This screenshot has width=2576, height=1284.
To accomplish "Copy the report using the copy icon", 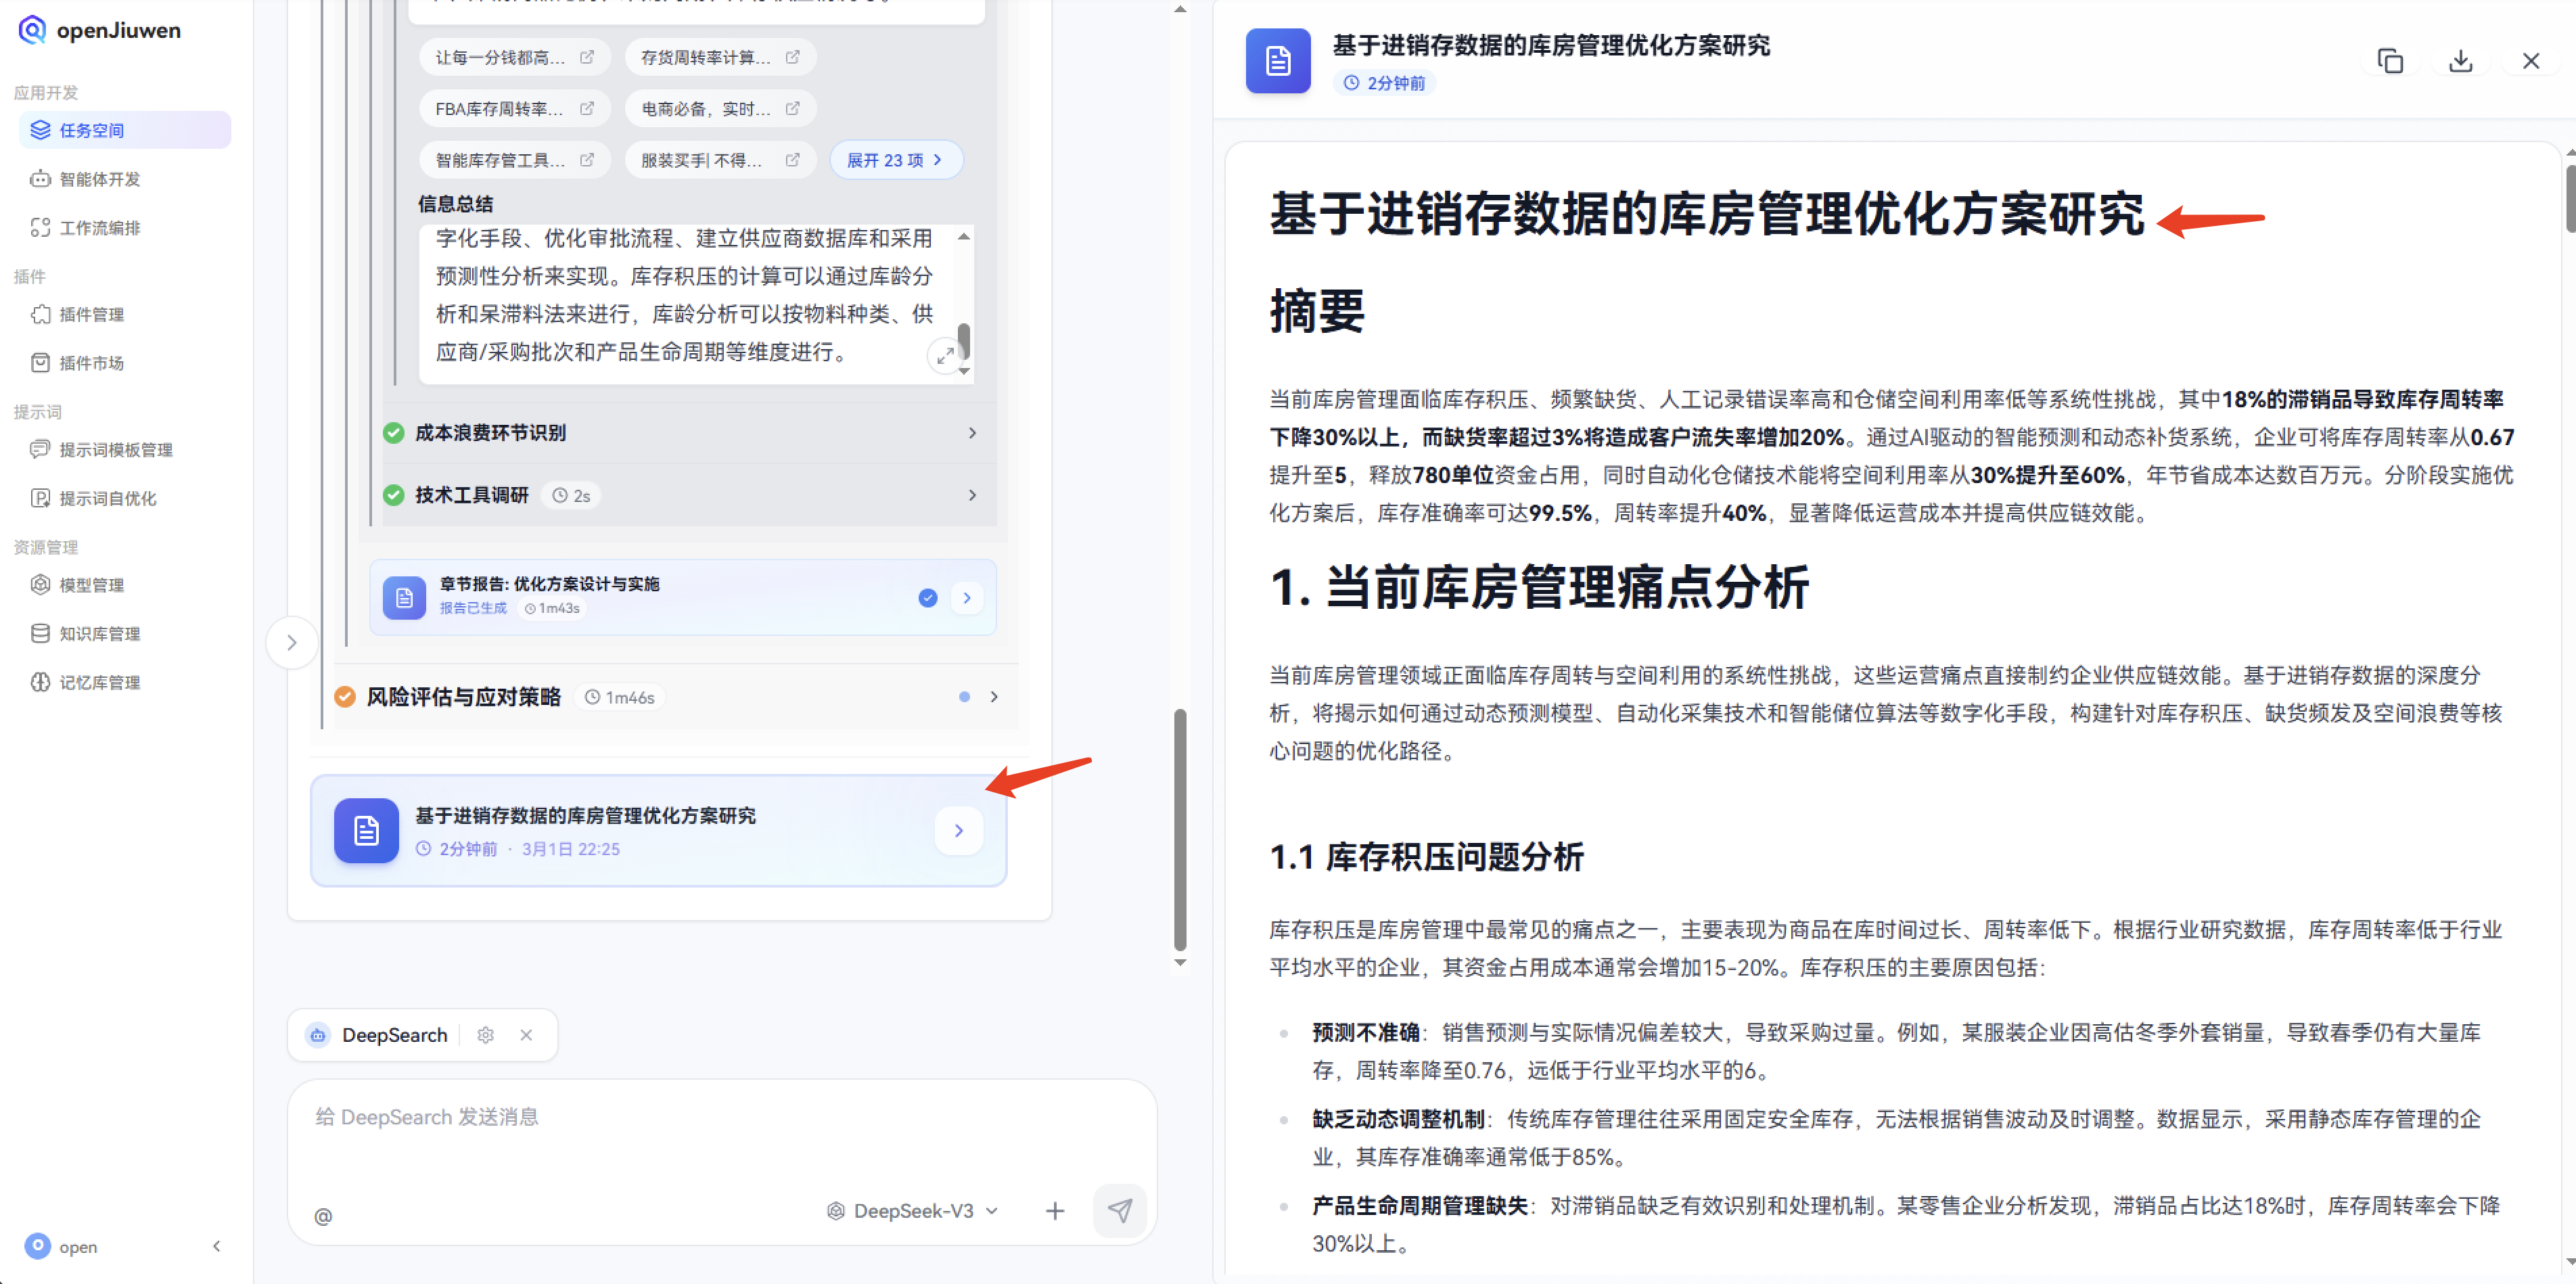I will 2391,61.
